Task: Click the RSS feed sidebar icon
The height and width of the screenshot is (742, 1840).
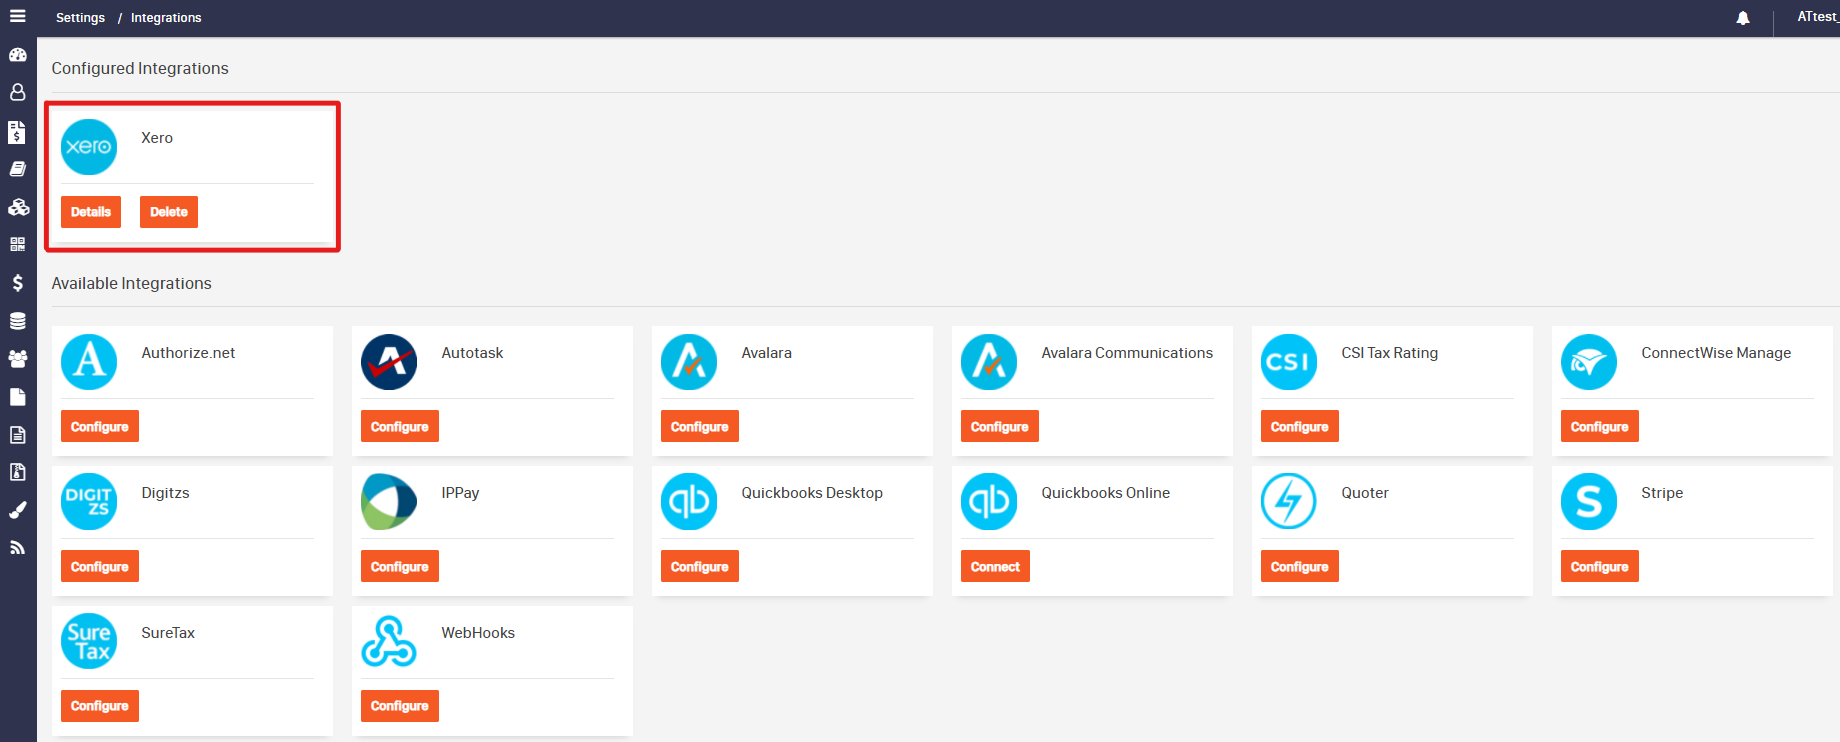Action: click(x=18, y=547)
